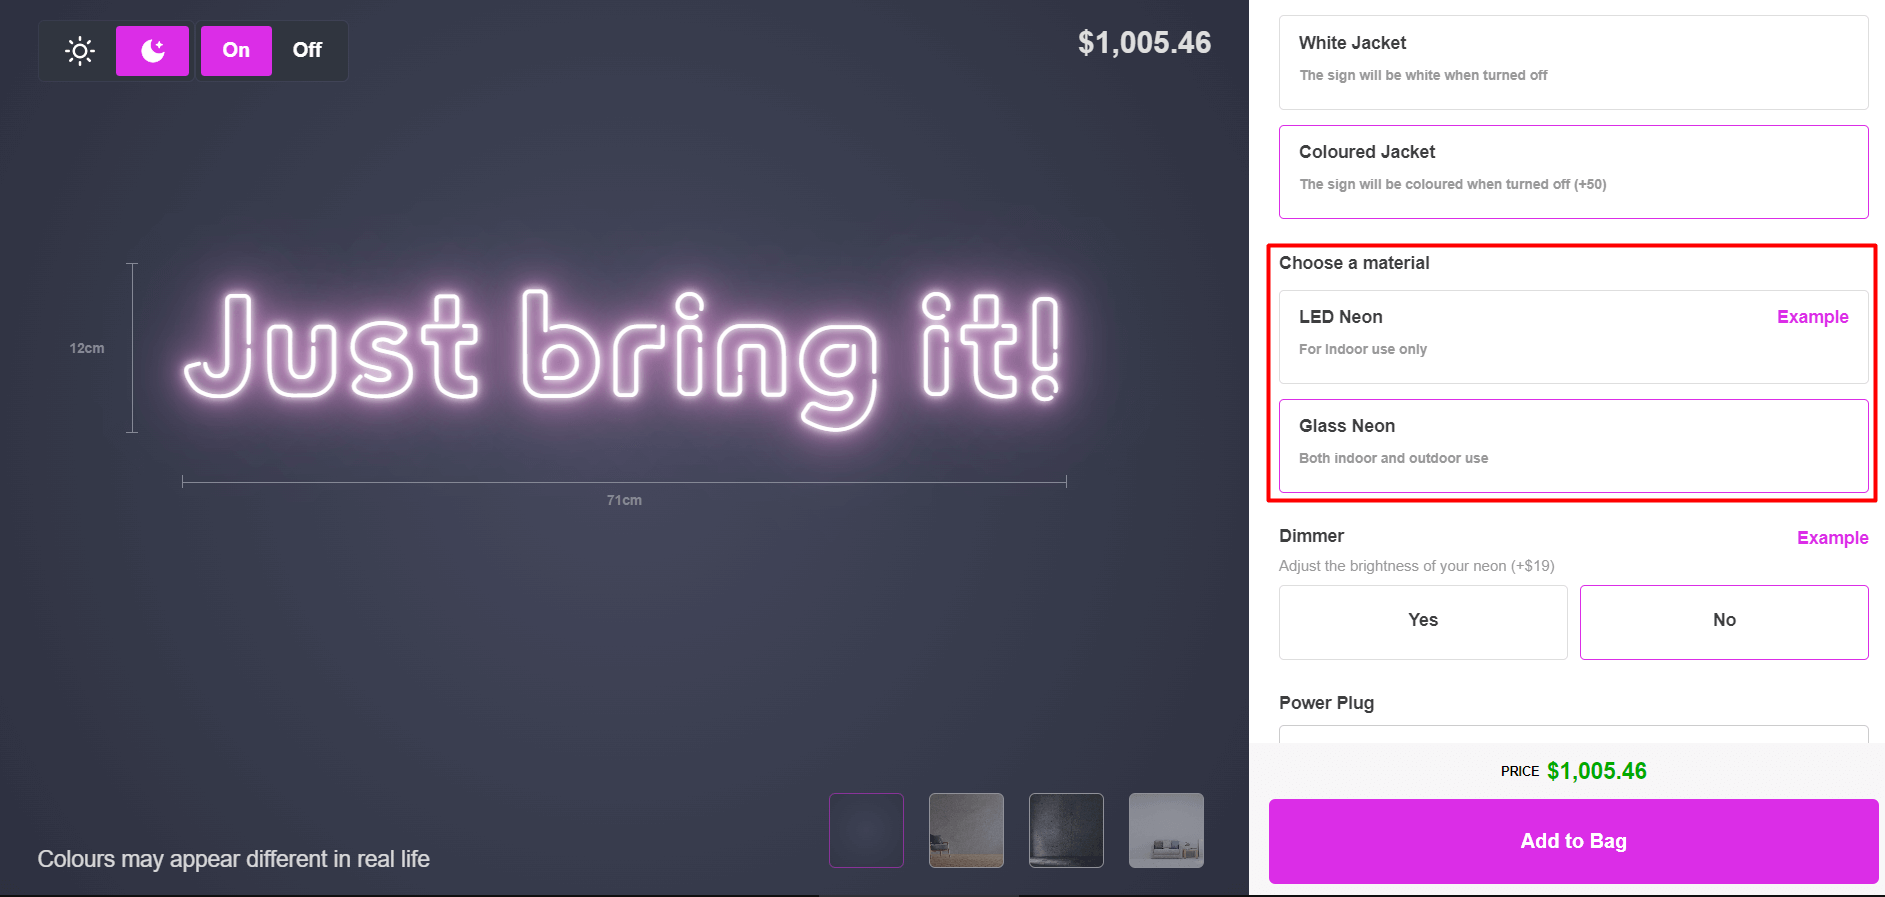The image size is (1885, 897).
Task: Click the Power Plug option box
Action: point(1573,733)
